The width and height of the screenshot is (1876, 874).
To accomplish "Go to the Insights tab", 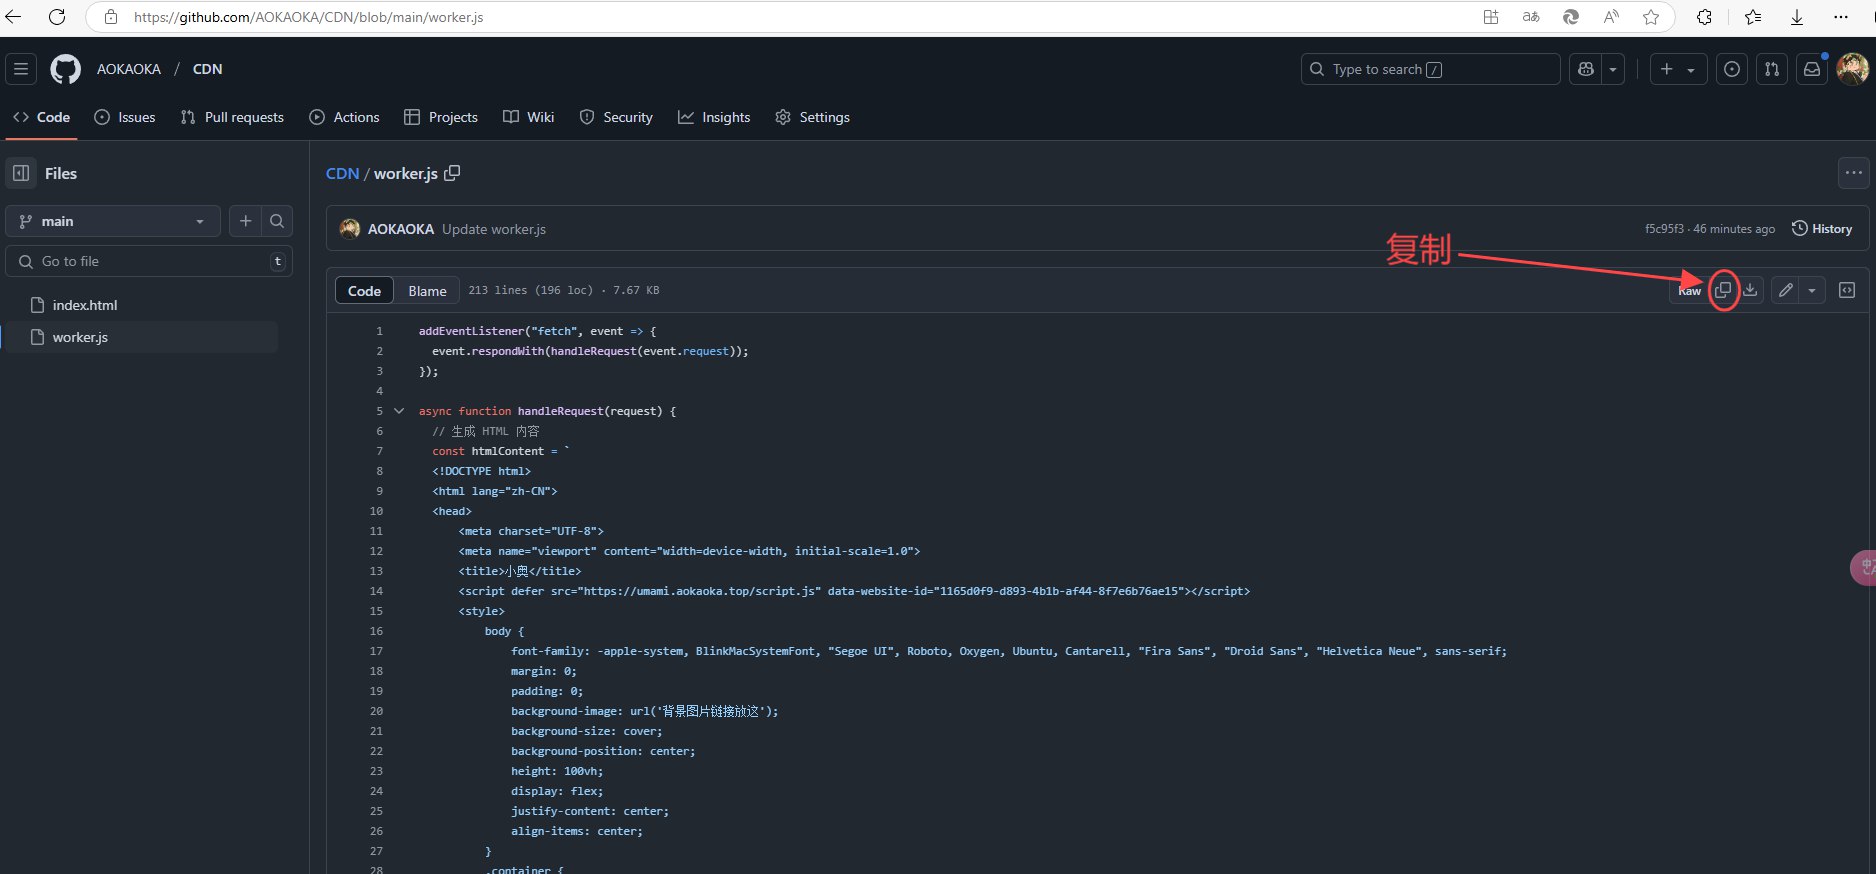I will tap(714, 117).
